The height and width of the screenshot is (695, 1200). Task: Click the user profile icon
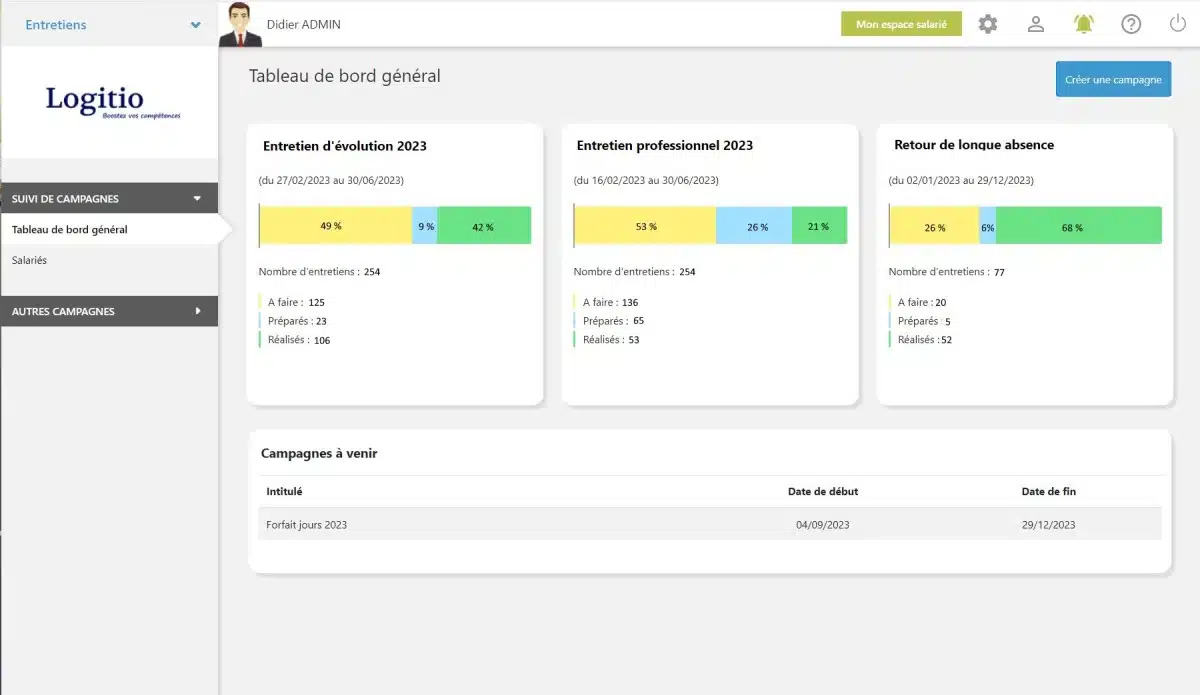click(x=1036, y=24)
